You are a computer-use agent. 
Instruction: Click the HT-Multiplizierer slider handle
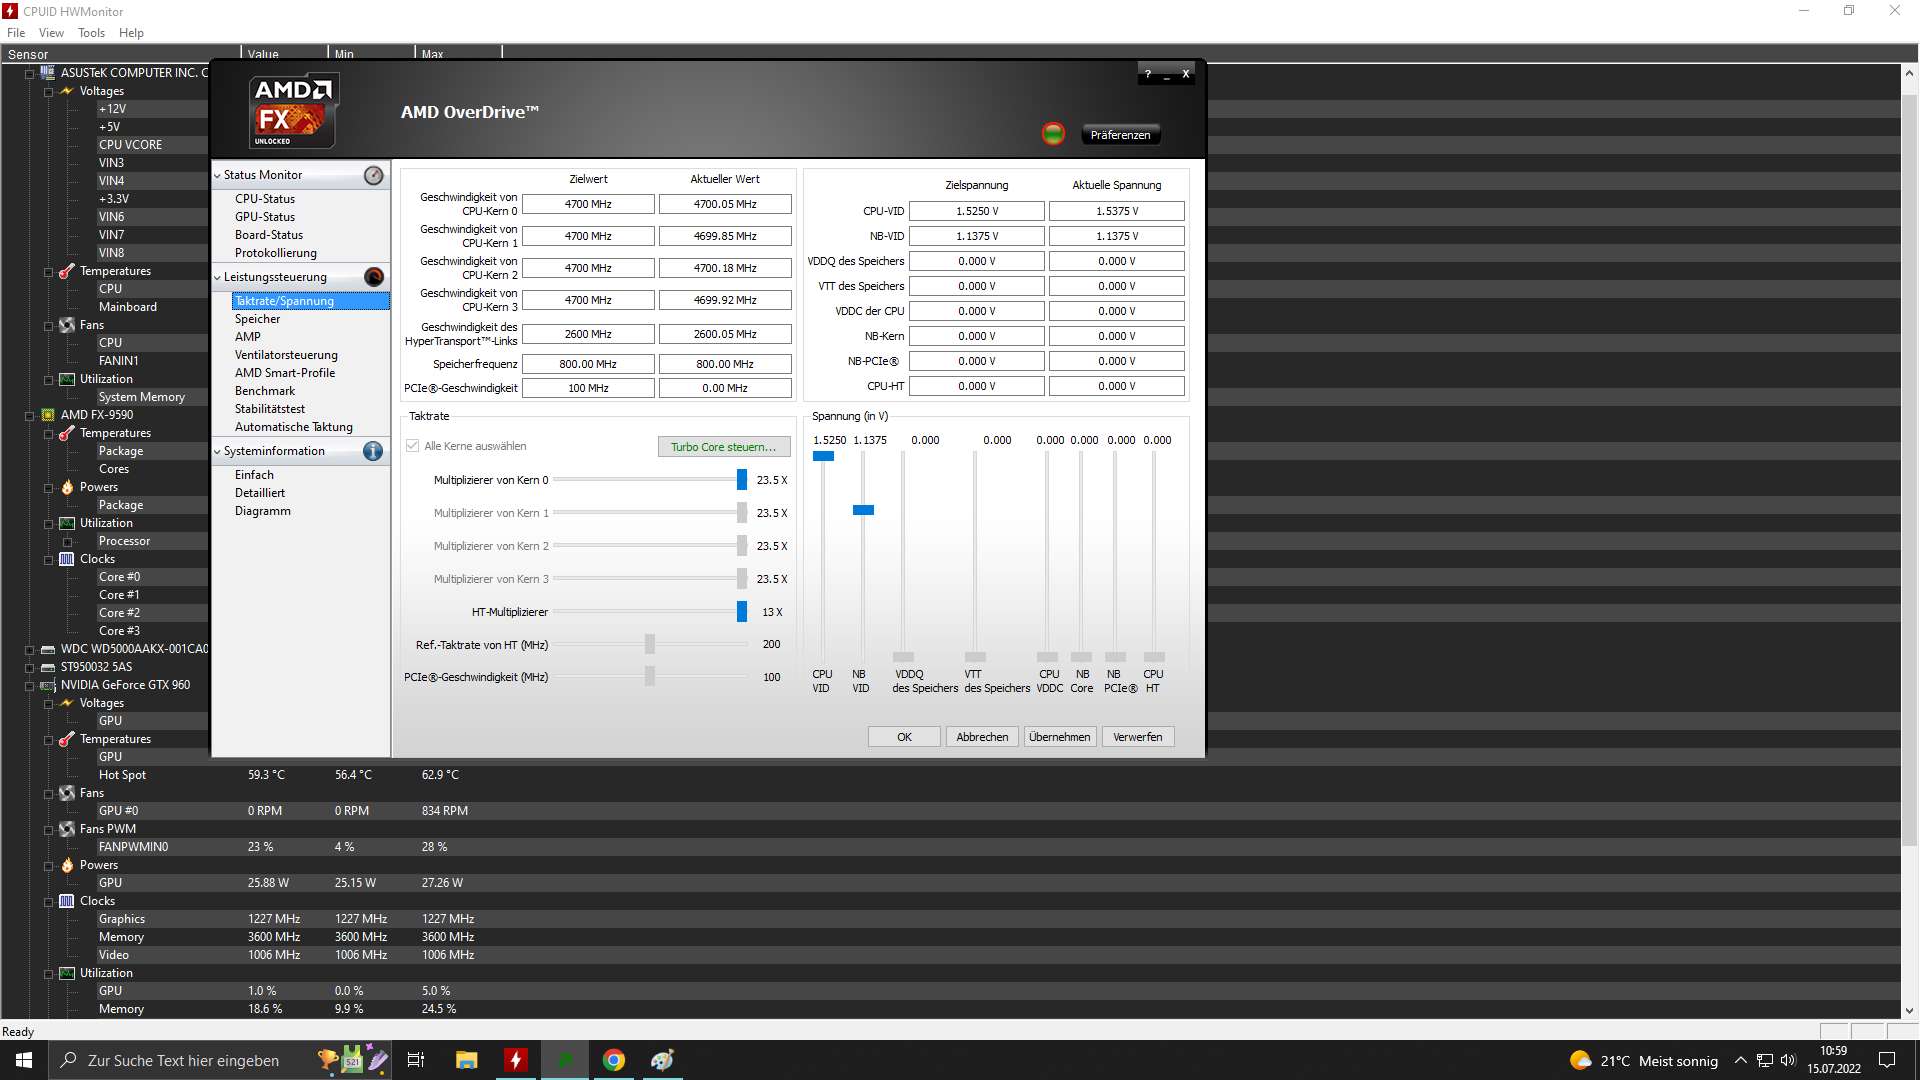pyautogui.click(x=742, y=612)
